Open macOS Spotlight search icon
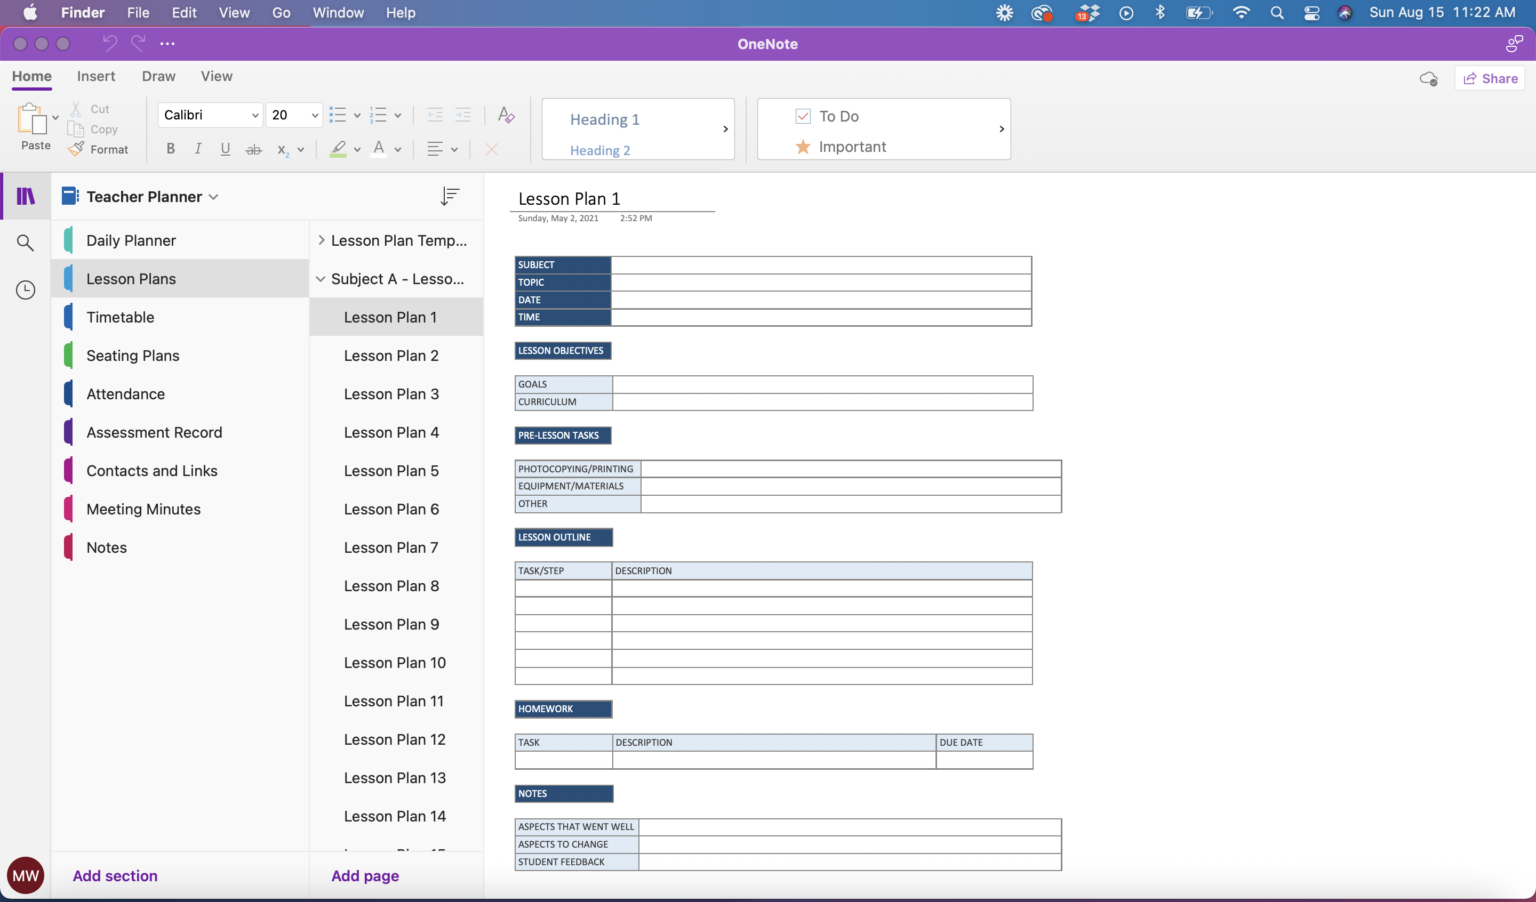 [1277, 12]
